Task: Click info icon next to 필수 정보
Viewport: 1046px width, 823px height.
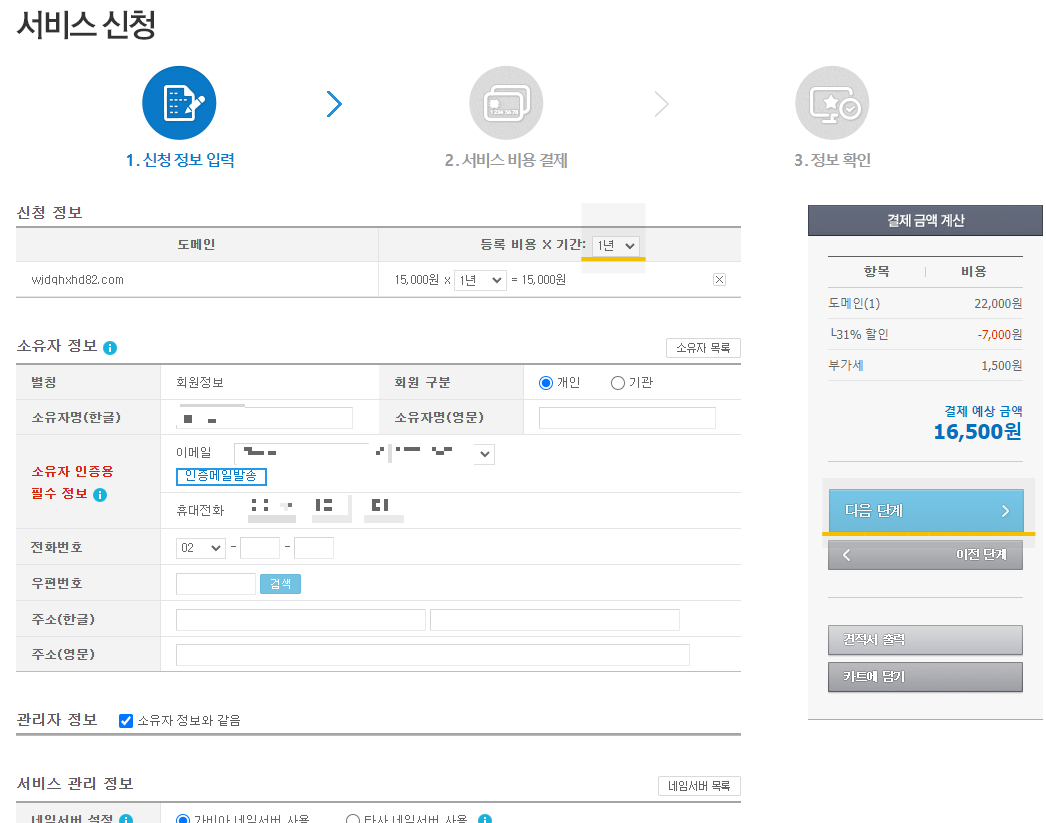Action: tap(100, 494)
